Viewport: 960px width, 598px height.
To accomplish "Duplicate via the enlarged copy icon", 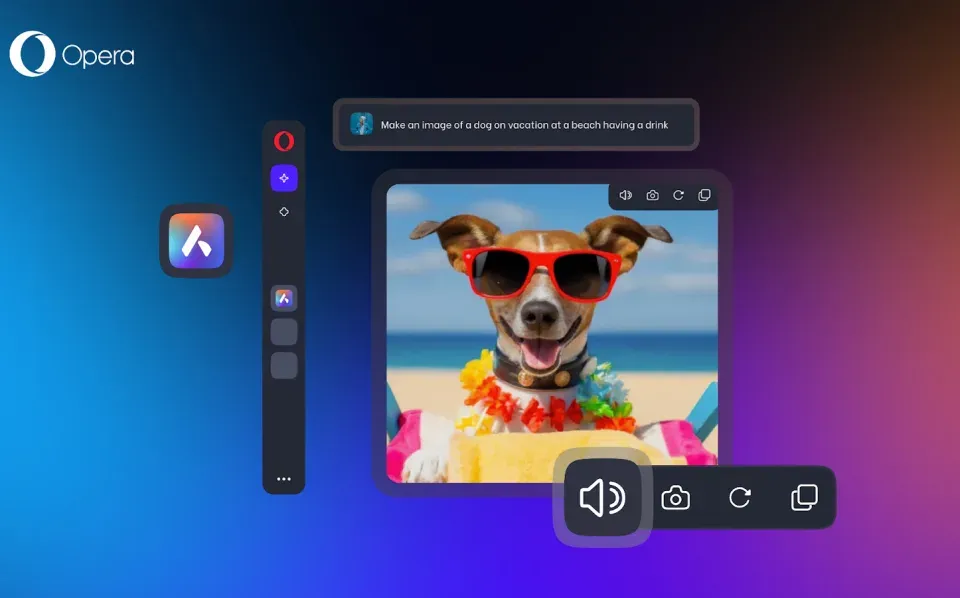I will (804, 497).
